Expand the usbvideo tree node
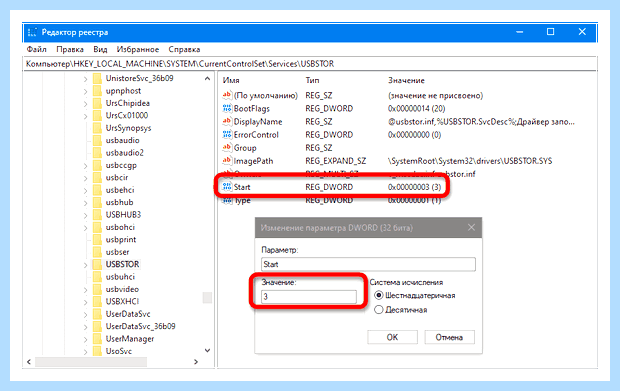620x391 pixels. coord(85,290)
